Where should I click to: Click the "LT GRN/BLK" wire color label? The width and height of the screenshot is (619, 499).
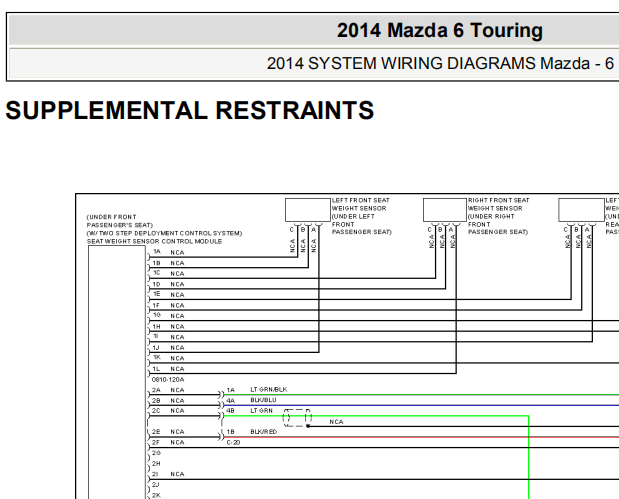tap(269, 390)
